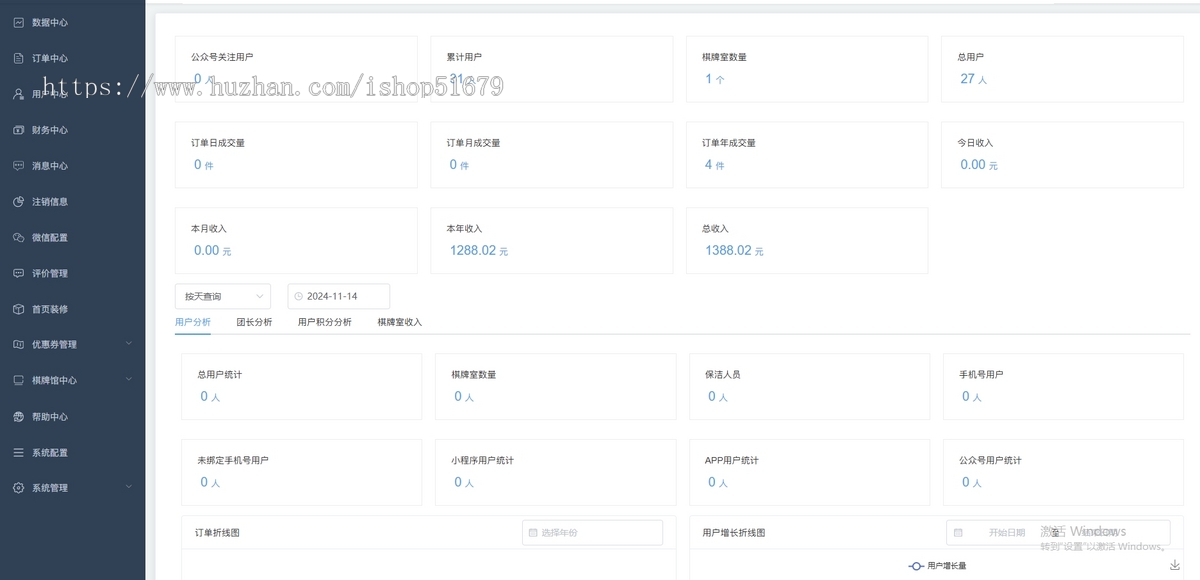The height and width of the screenshot is (580, 1200).
Task: Click the 选择年份 year input
Action: tap(592, 533)
